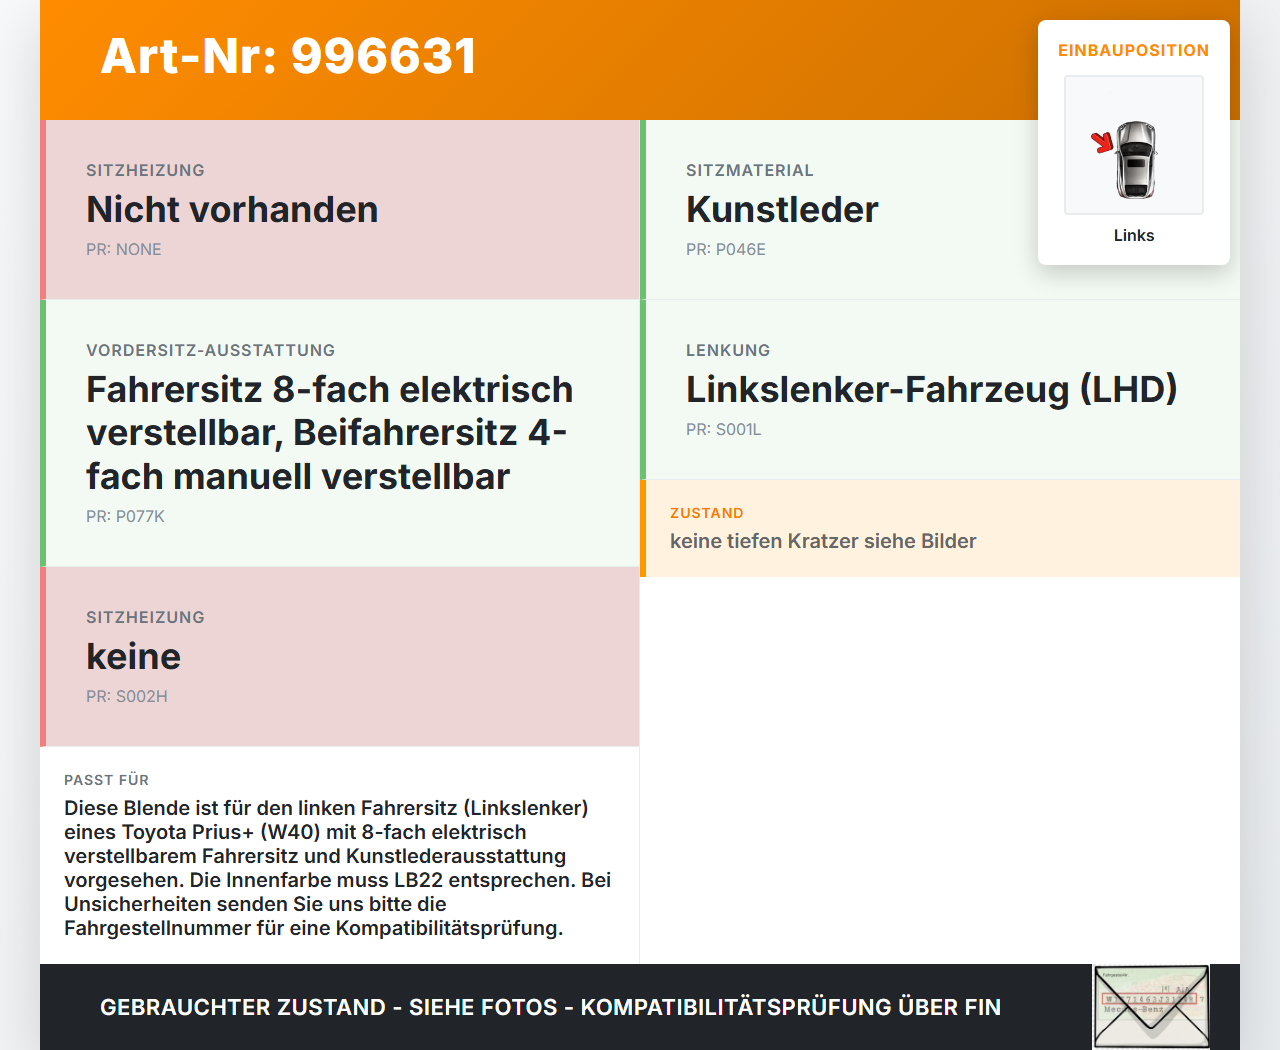Click the SITZHEIZUNG label above 'Nicht vorhanden'
This screenshot has width=1280, height=1050.
tap(145, 170)
